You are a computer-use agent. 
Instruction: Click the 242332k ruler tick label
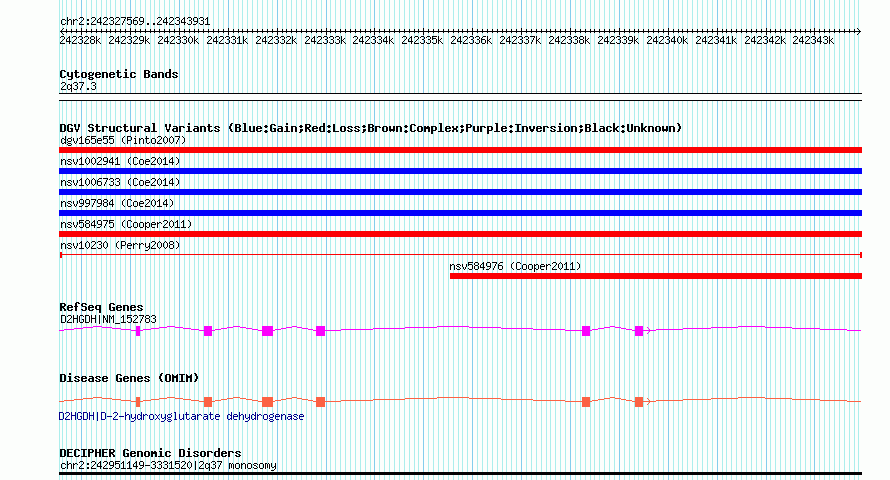coord(276,40)
